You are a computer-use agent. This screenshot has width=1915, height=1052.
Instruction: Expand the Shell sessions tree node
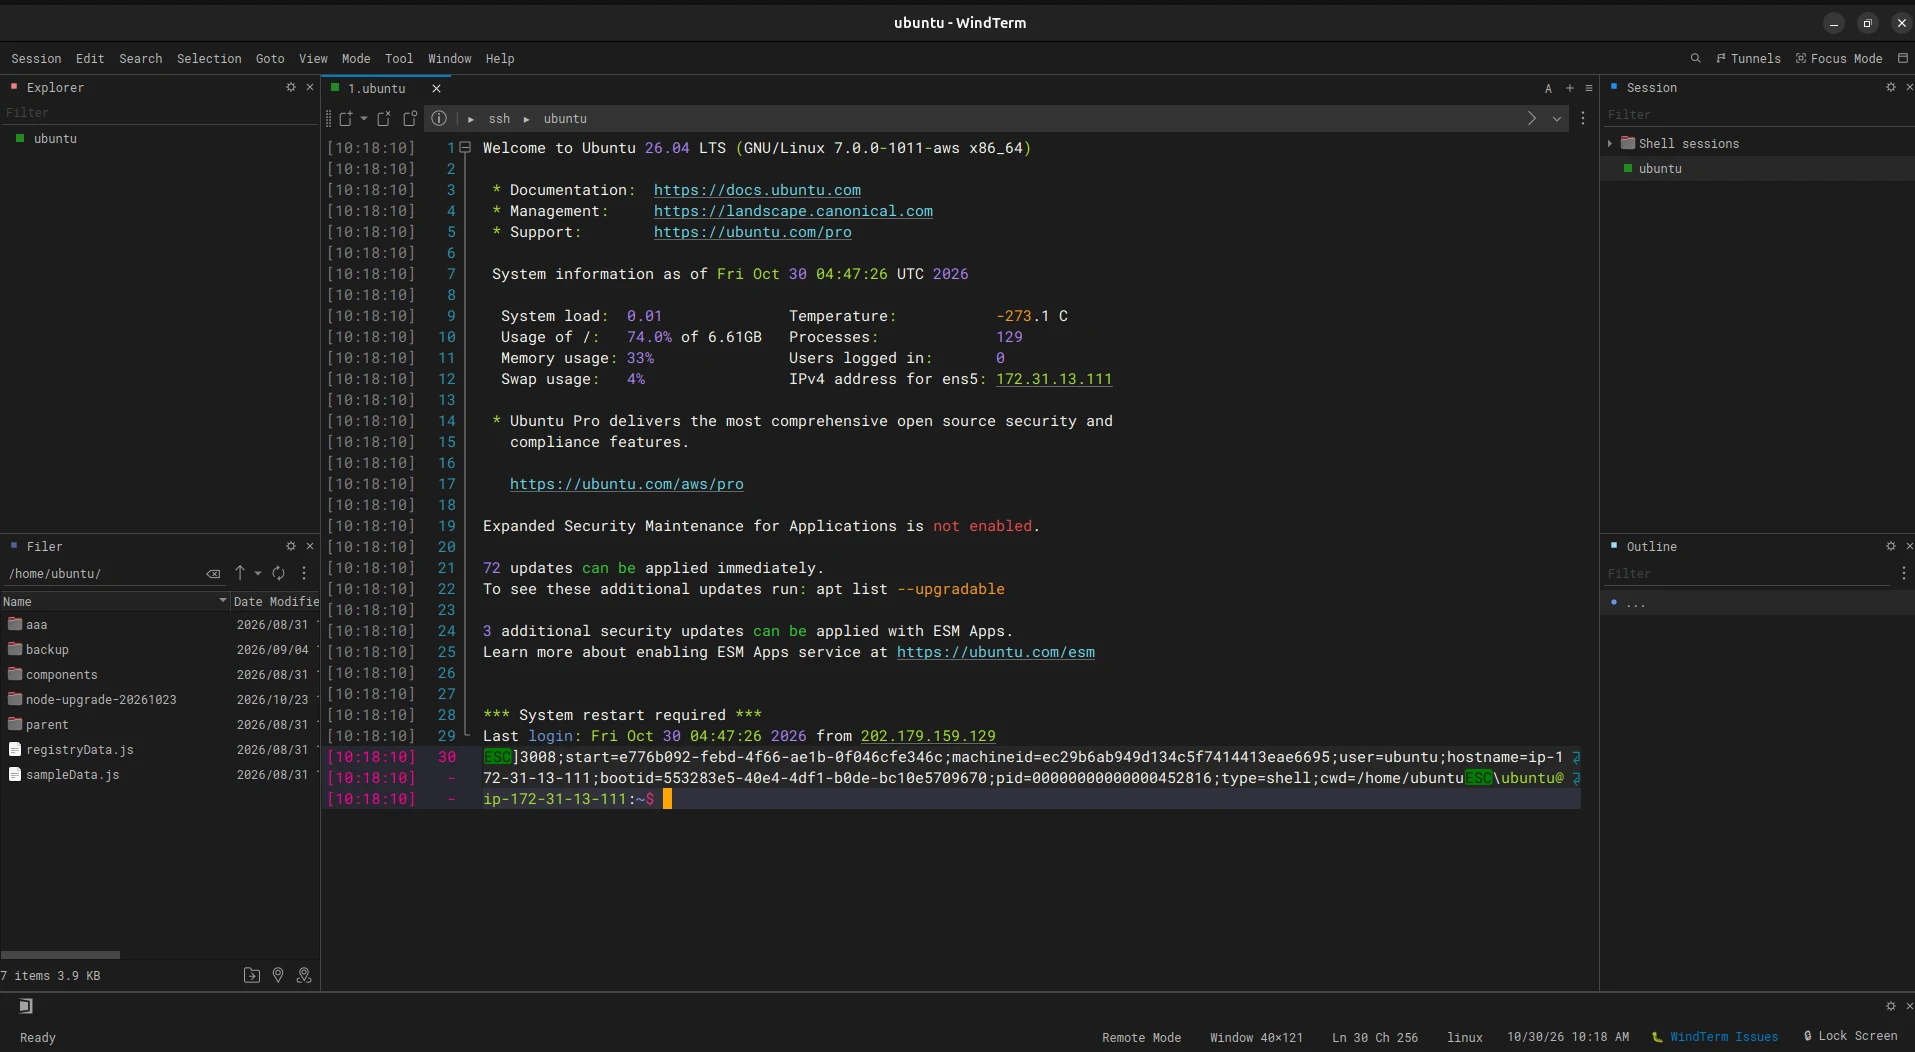(1610, 144)
